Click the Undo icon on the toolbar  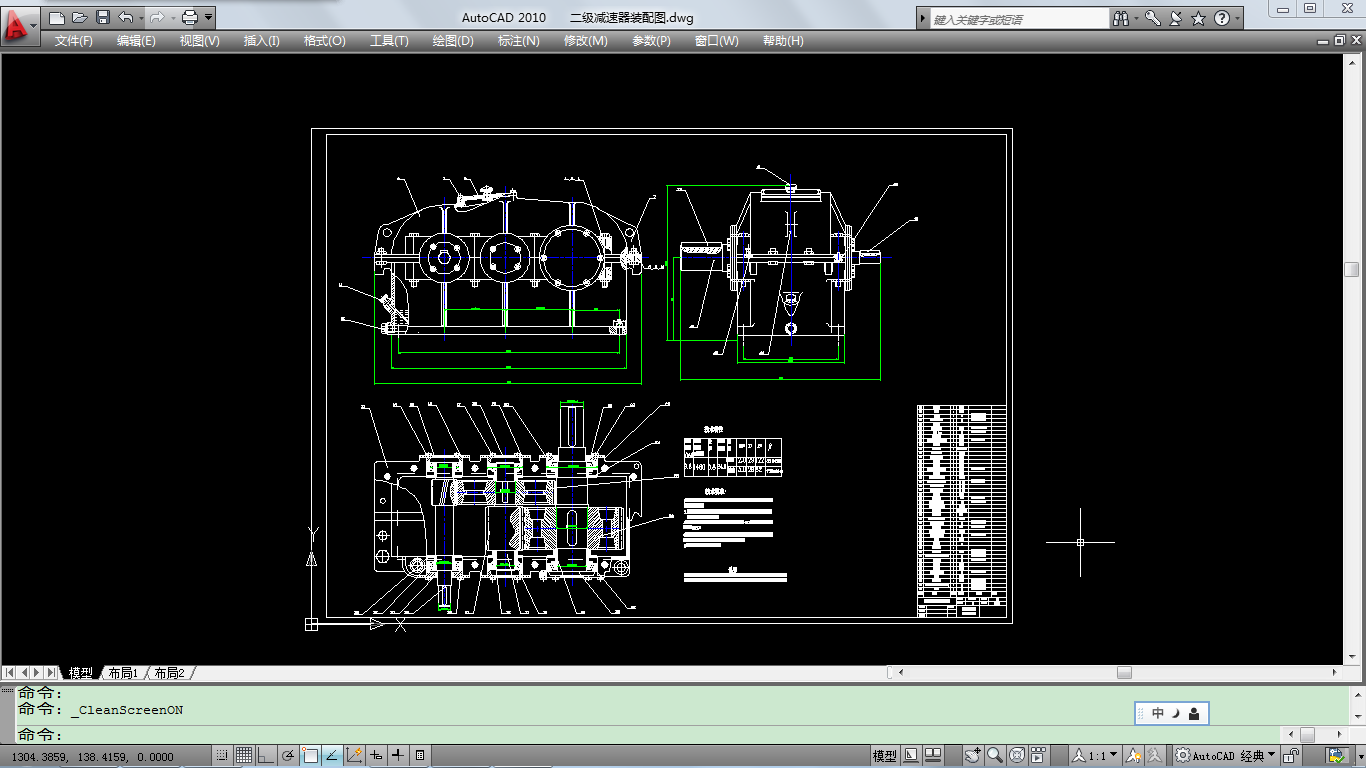(126, 17)
